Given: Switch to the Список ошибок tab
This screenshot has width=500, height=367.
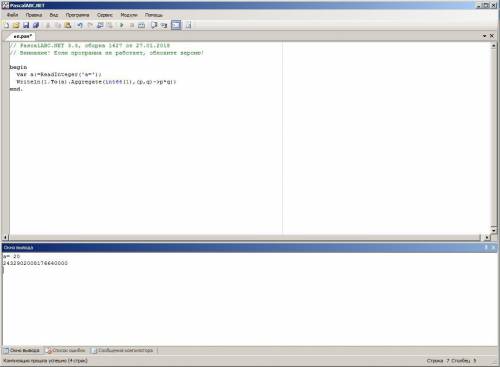Looking at the screenshot, I should coord(66,350).
